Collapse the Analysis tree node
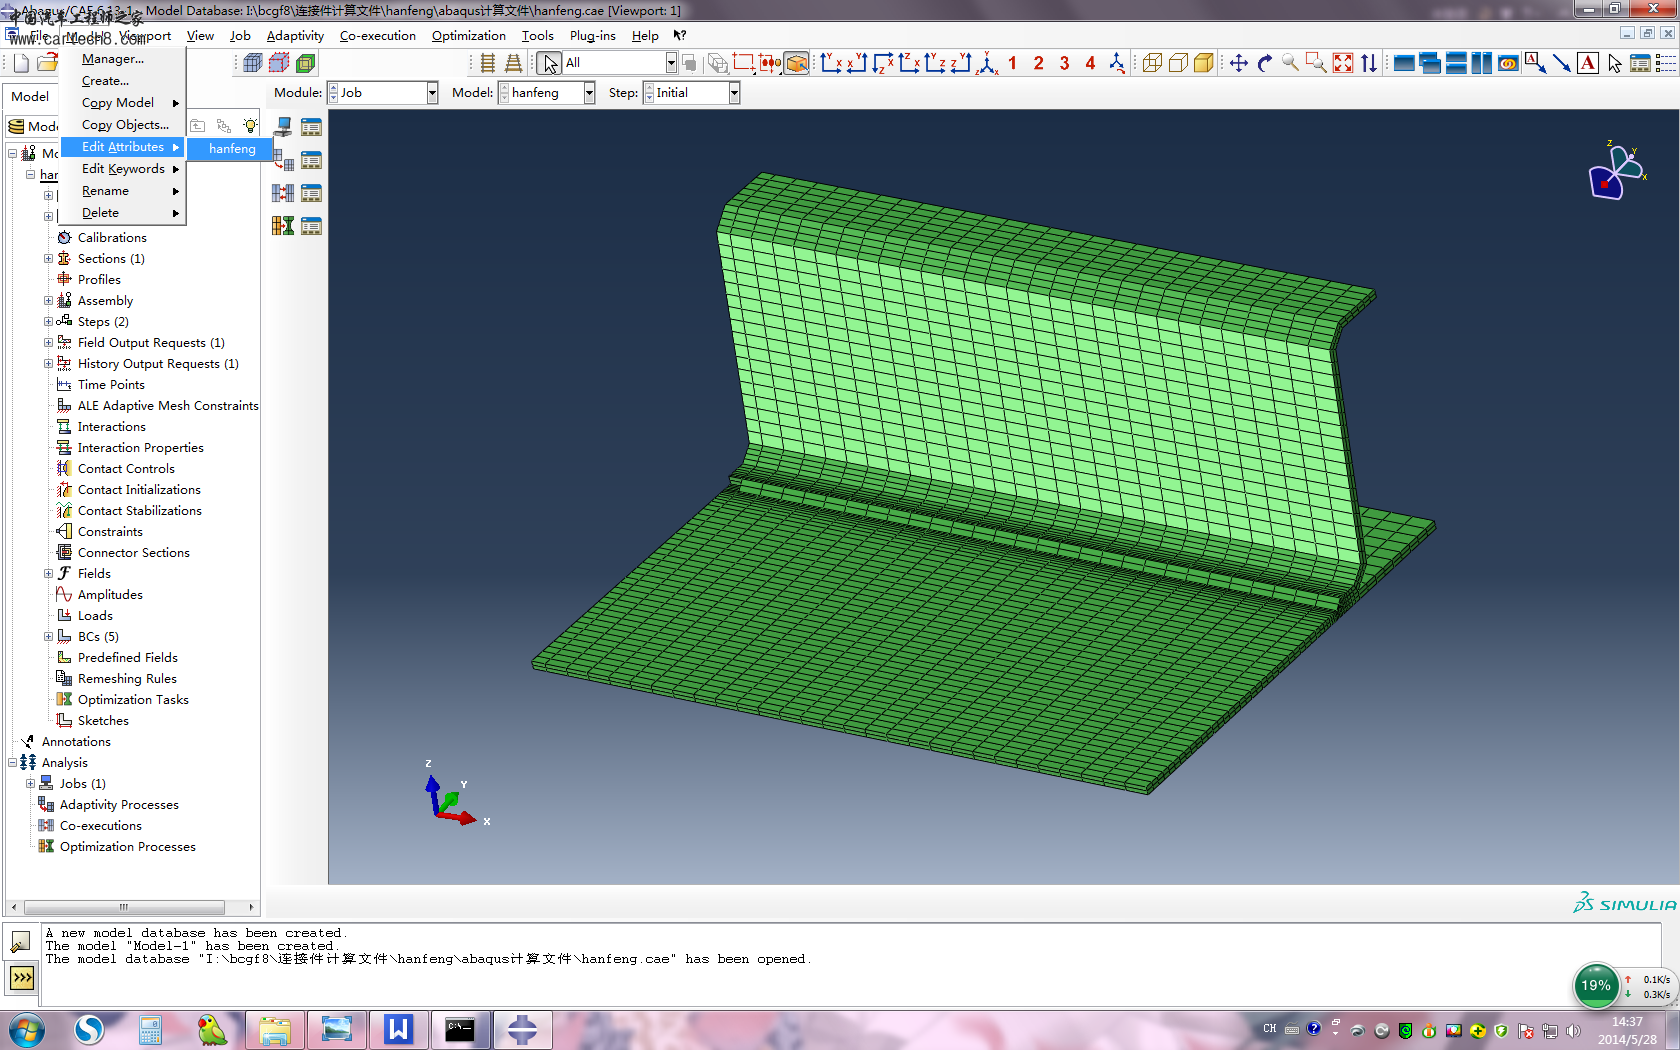 (x=12, y=762)
